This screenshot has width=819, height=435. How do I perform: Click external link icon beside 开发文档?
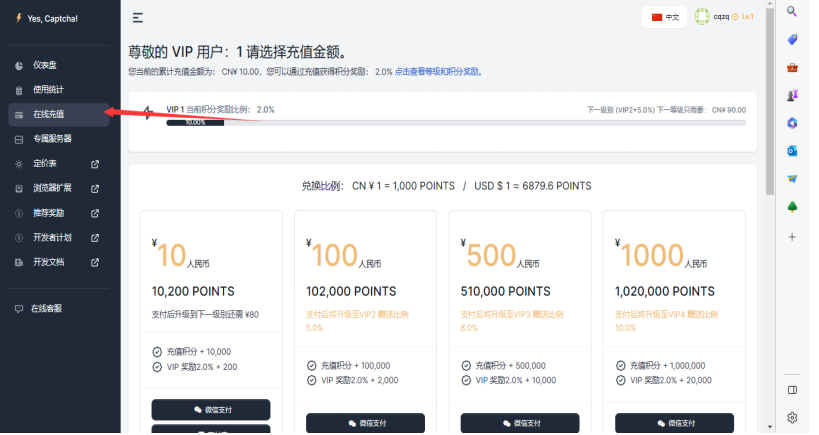pyautogui.click(x=95, y=262)
